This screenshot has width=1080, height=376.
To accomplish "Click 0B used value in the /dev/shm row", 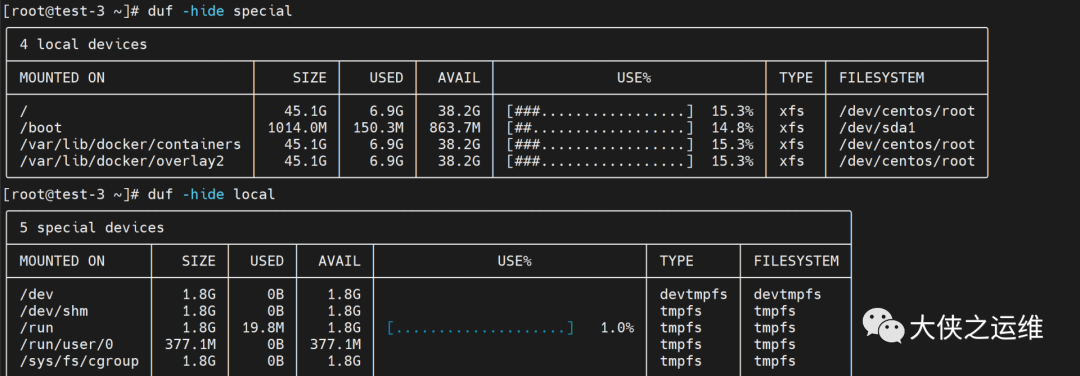I will click(276, 311).
